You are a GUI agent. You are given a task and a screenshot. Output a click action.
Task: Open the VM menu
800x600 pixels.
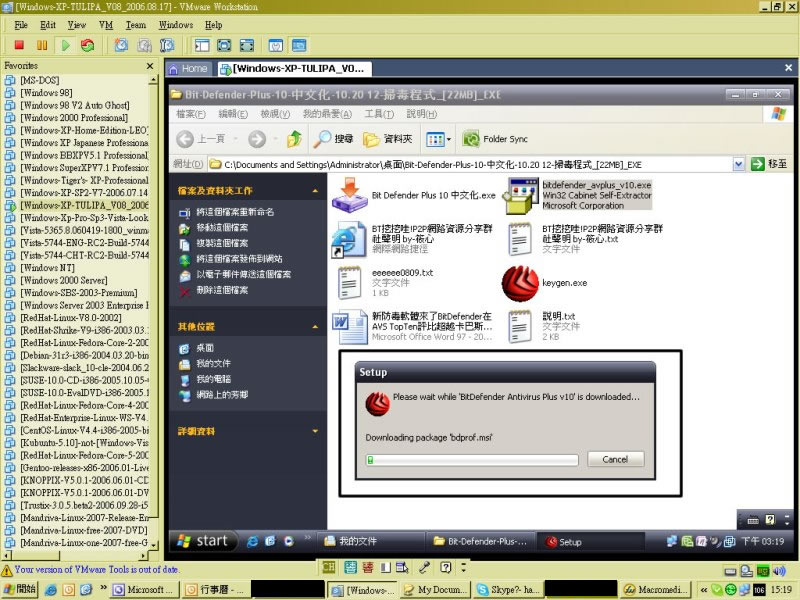point(106,25)
